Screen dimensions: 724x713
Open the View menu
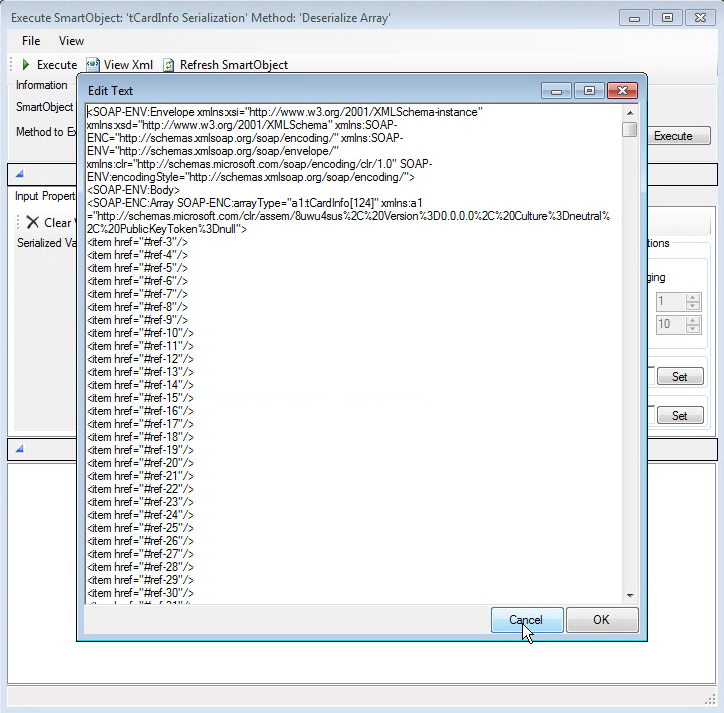(71, 41)
